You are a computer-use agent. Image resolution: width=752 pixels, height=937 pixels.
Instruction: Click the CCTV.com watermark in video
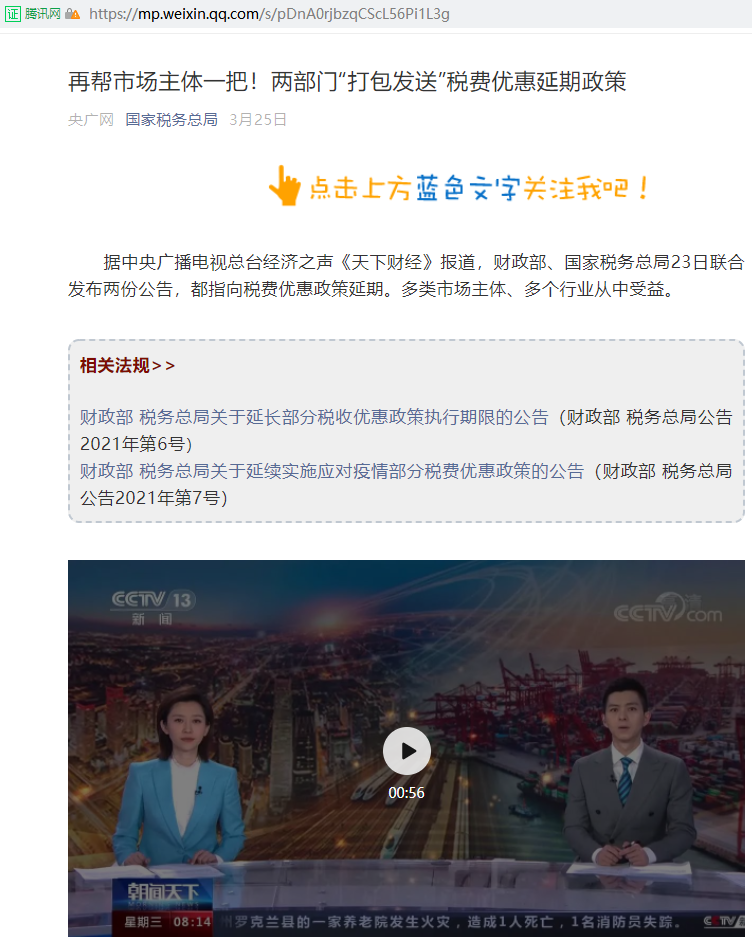668,608
